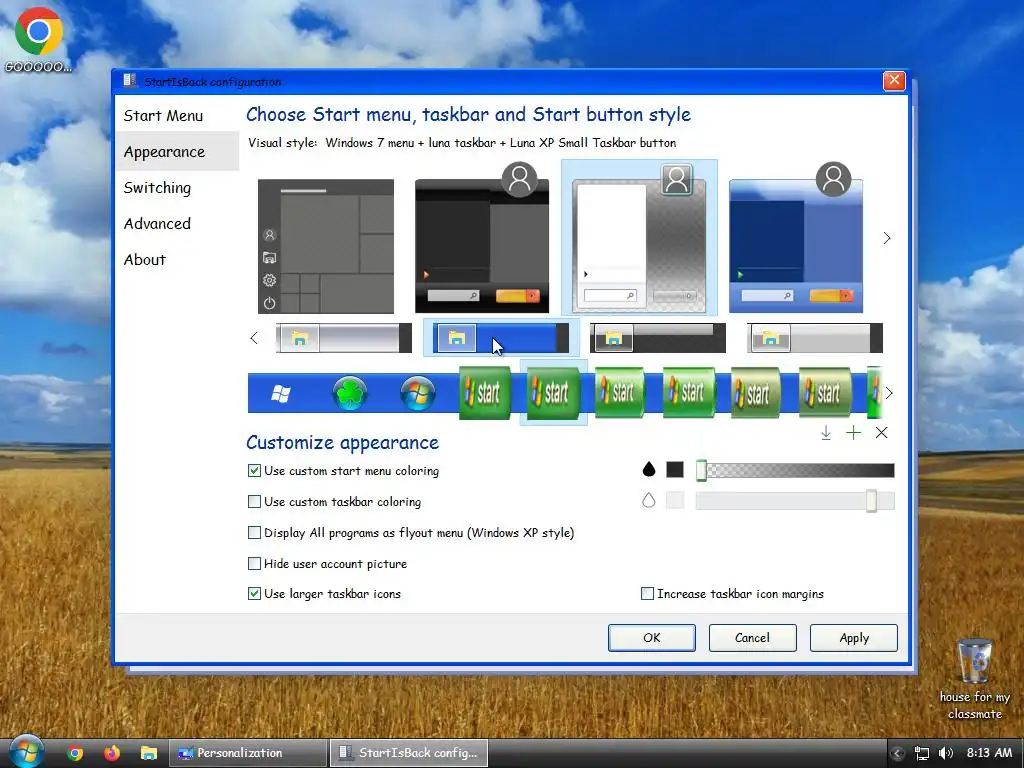Click the OK button

(x=652, y=638)
